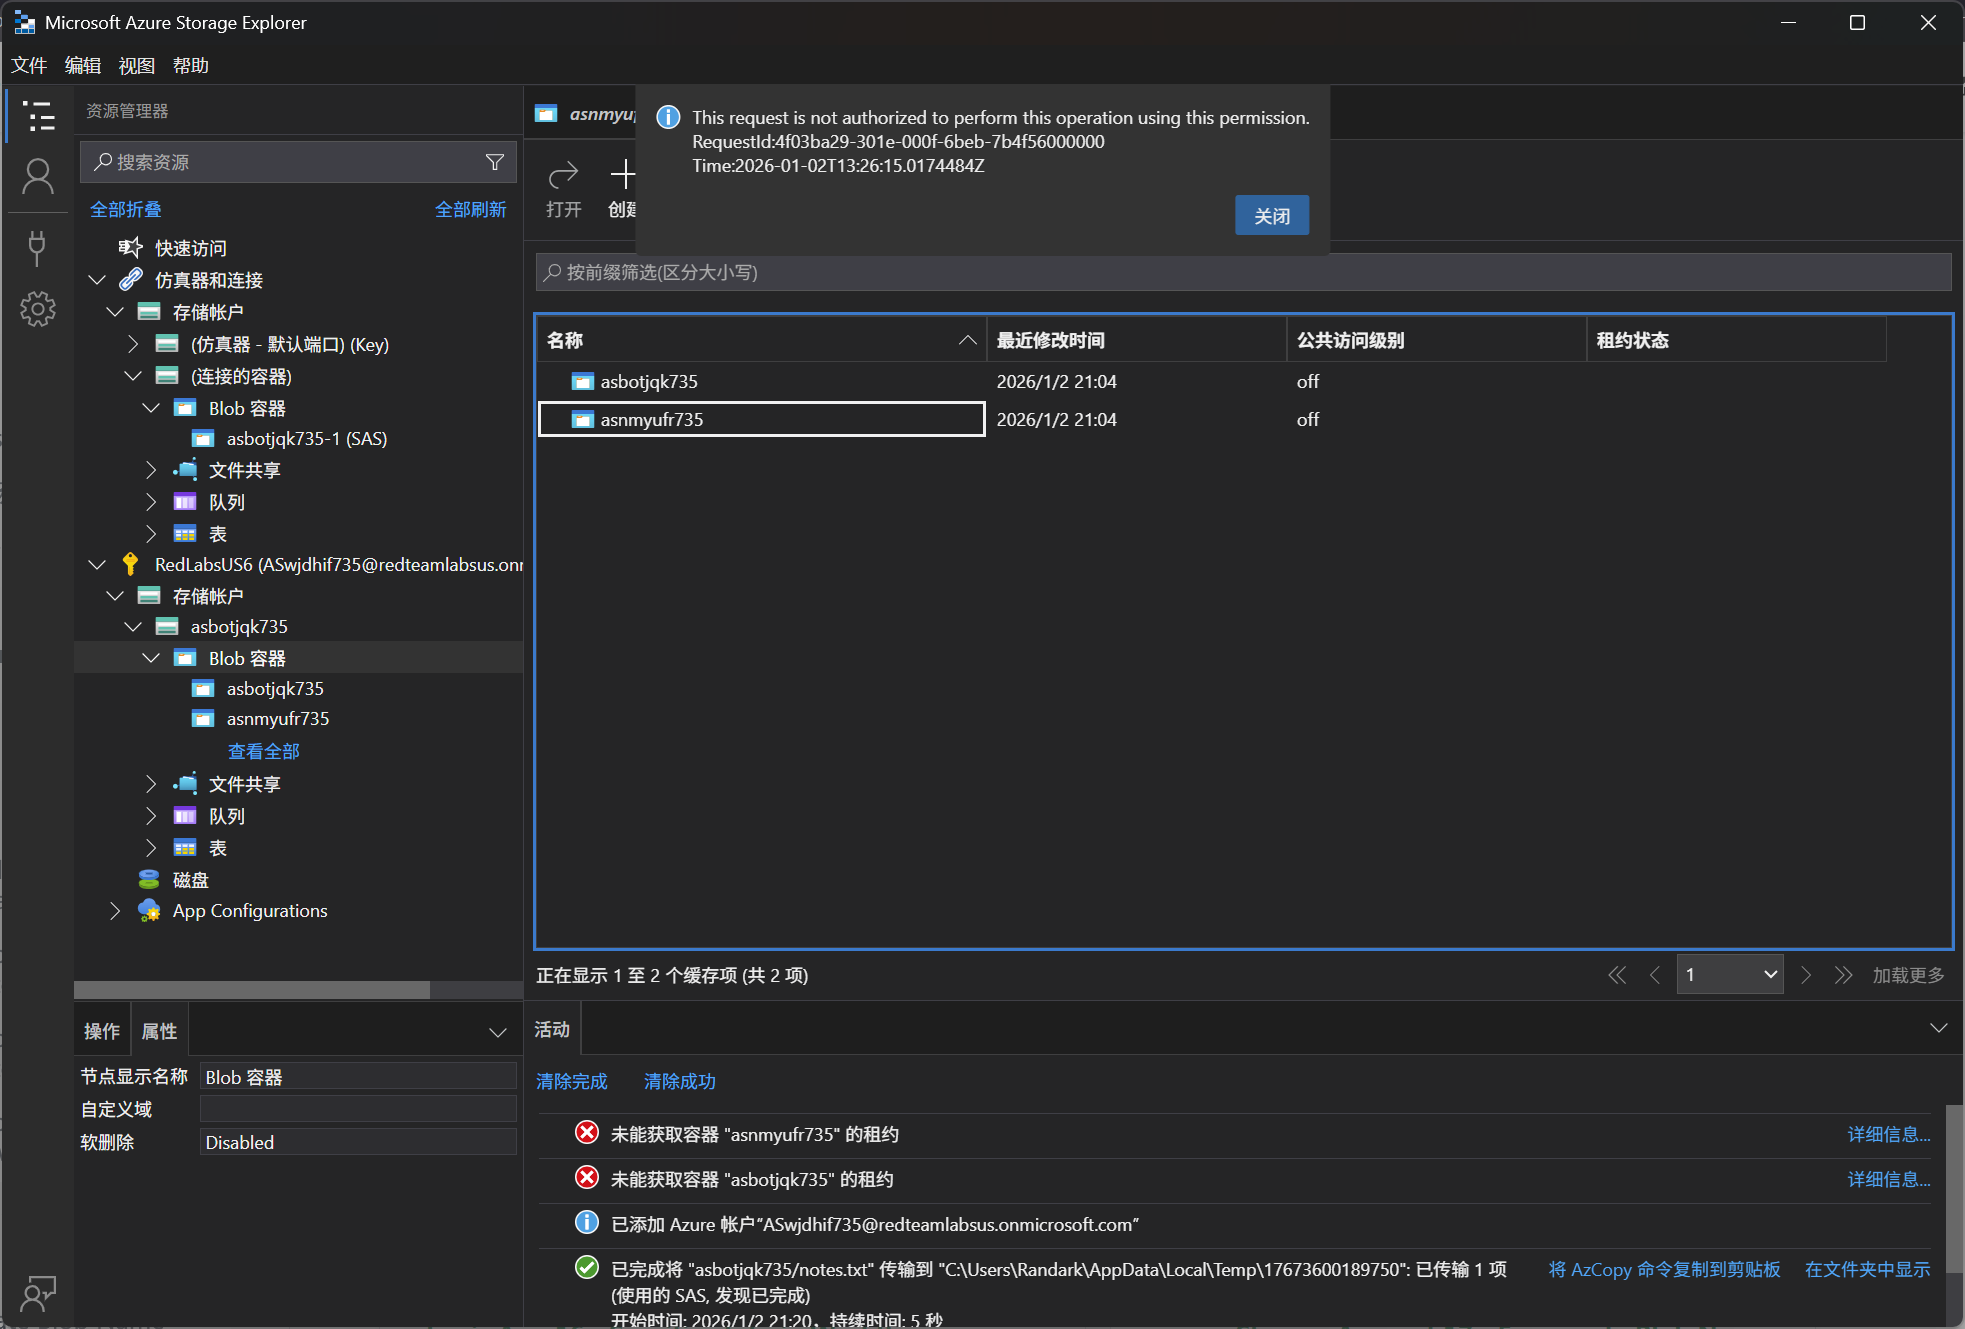Expand the 文件共享 node under asbotjqk735
The height and width of the screenshot is (1329, 1965).
(151, 784)
